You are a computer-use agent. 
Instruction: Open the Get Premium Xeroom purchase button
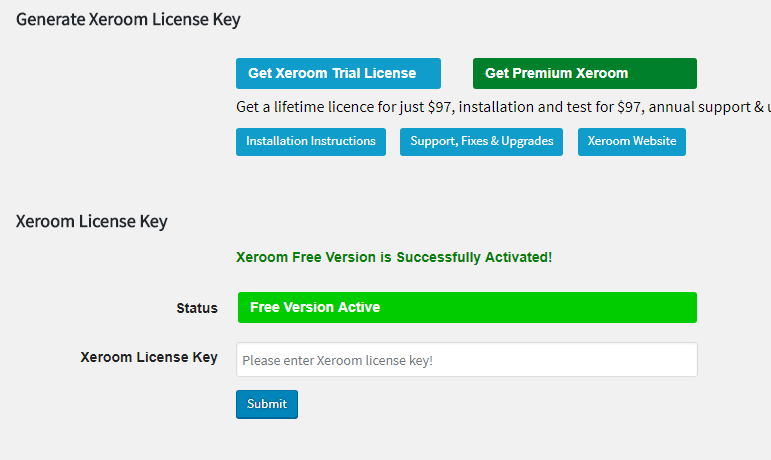585,73
